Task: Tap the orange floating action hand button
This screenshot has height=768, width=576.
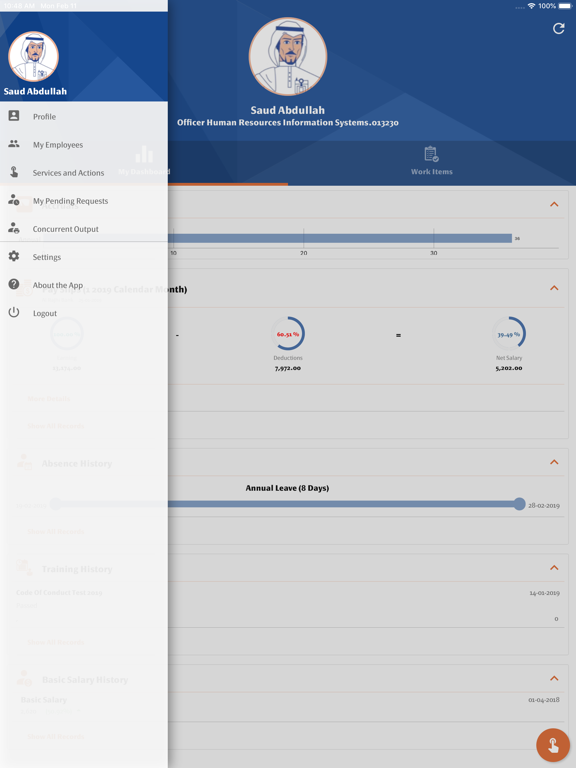Action: 553,745
